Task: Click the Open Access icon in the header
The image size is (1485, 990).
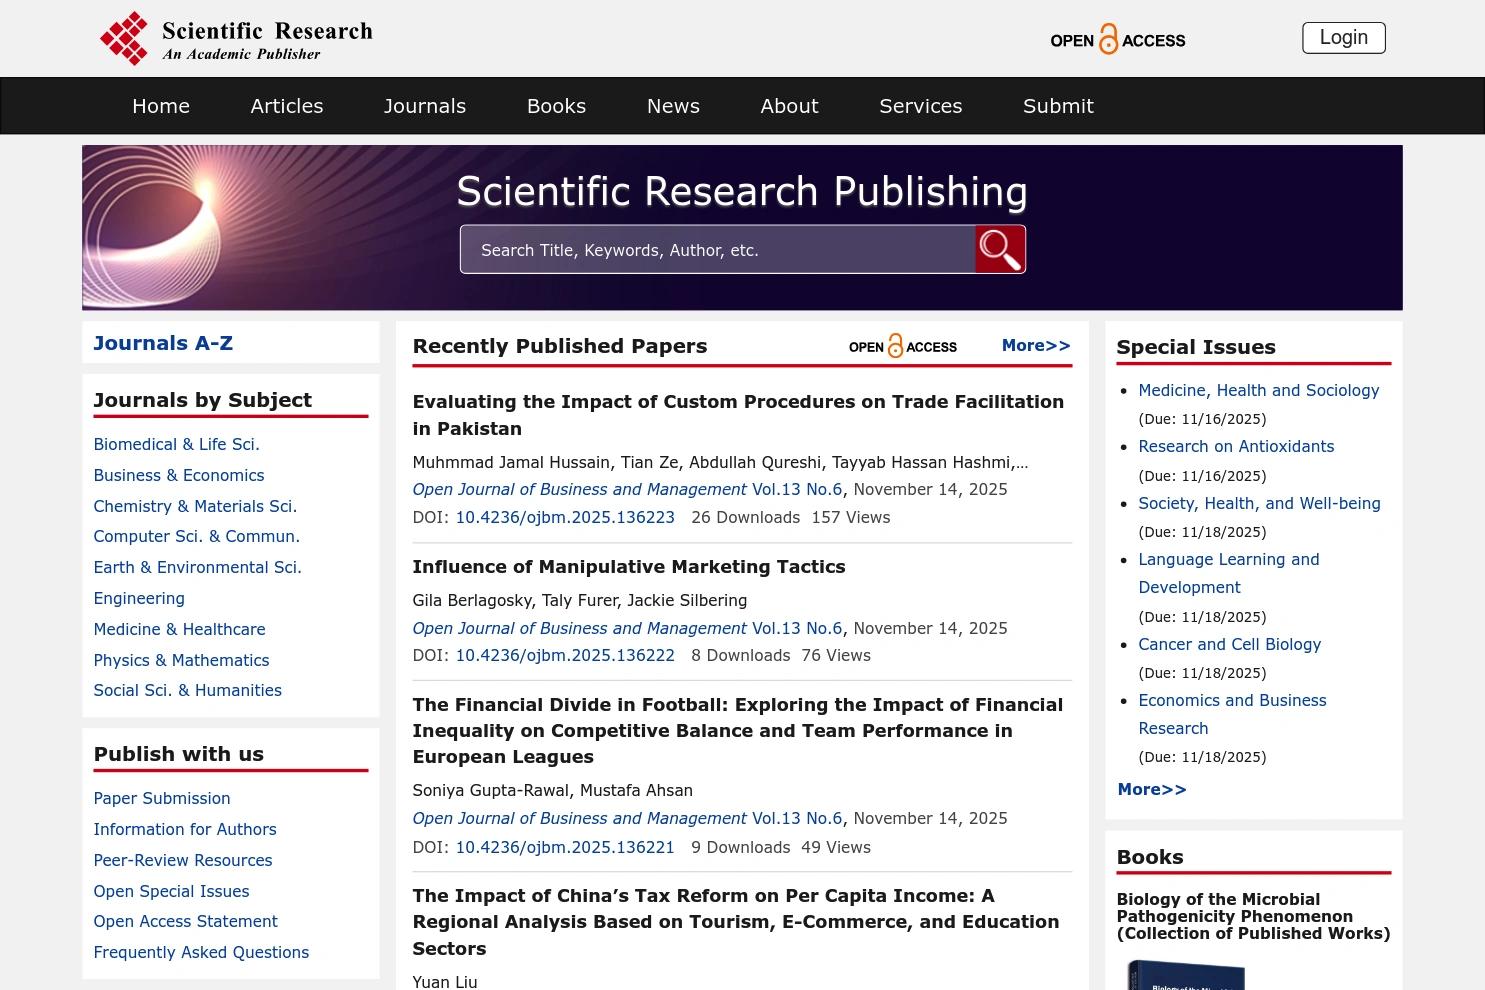Action: pyautogui.click(x=1117, y=38)
